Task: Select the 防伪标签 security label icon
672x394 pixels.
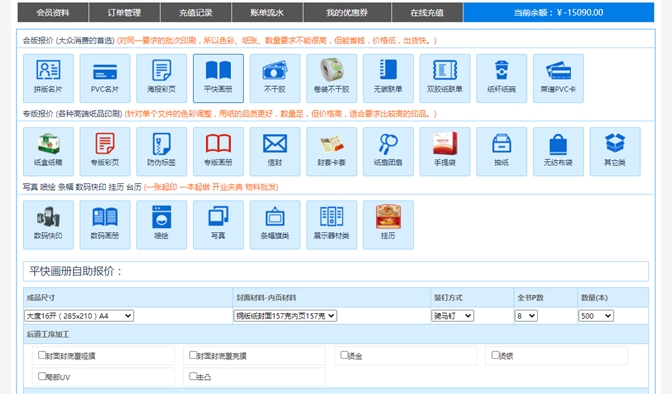Action: coord(162,152)
